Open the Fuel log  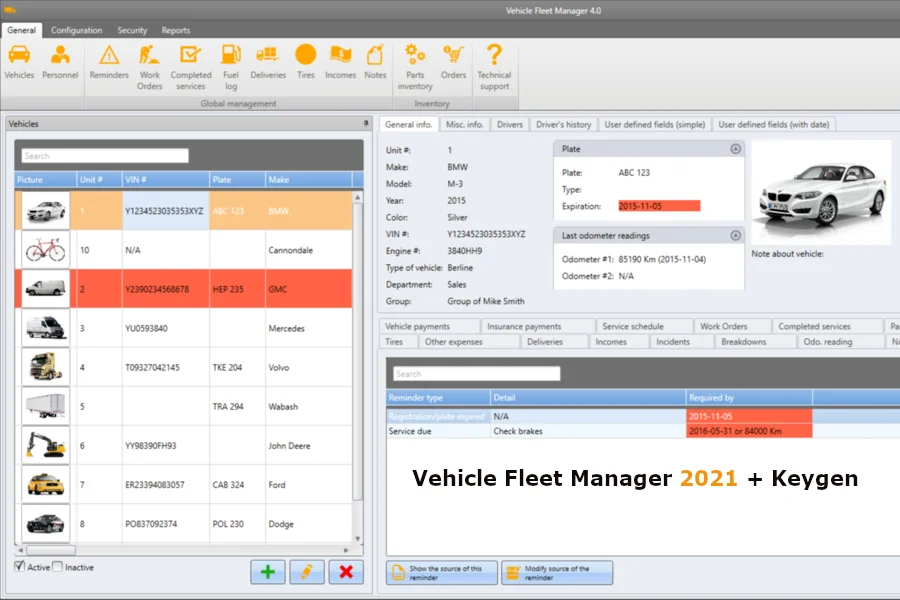231,68
